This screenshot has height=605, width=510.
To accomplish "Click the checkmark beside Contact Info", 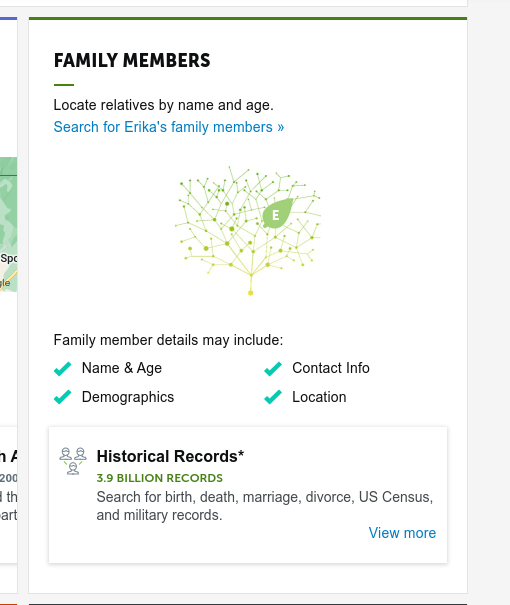I will (x=273, y=368).
